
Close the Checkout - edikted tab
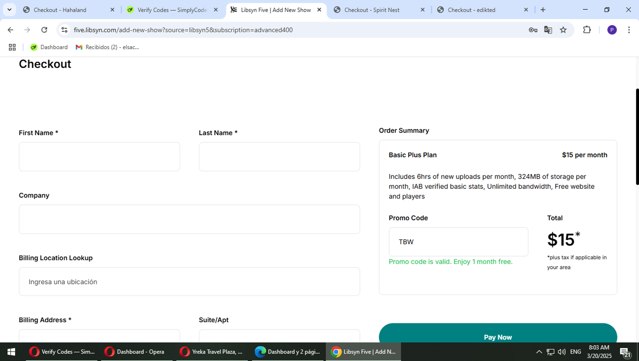pyautogui.click(x=526, y=10)
